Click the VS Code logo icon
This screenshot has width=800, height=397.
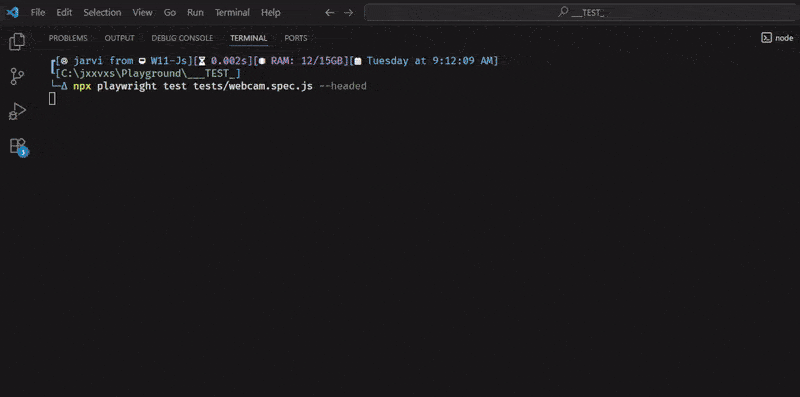pyautogui.click(x=13, y=12)
